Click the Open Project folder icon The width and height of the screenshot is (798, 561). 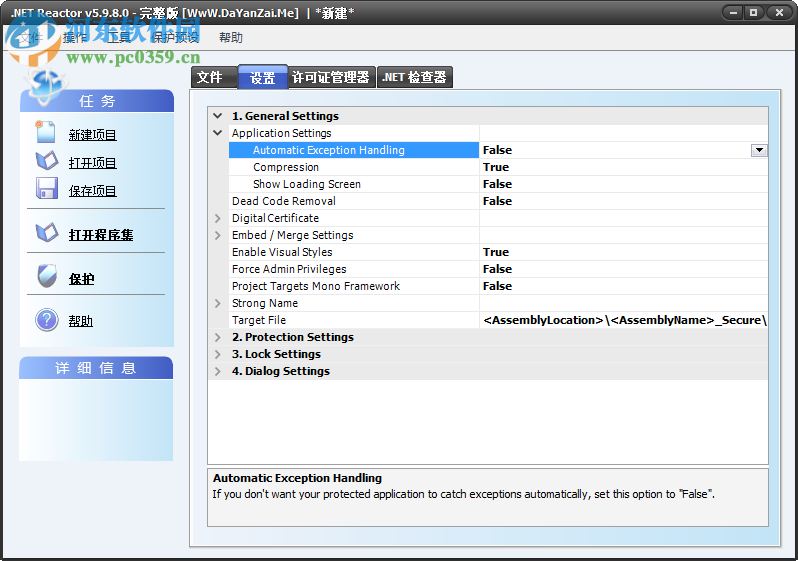(x=47, y=160)
